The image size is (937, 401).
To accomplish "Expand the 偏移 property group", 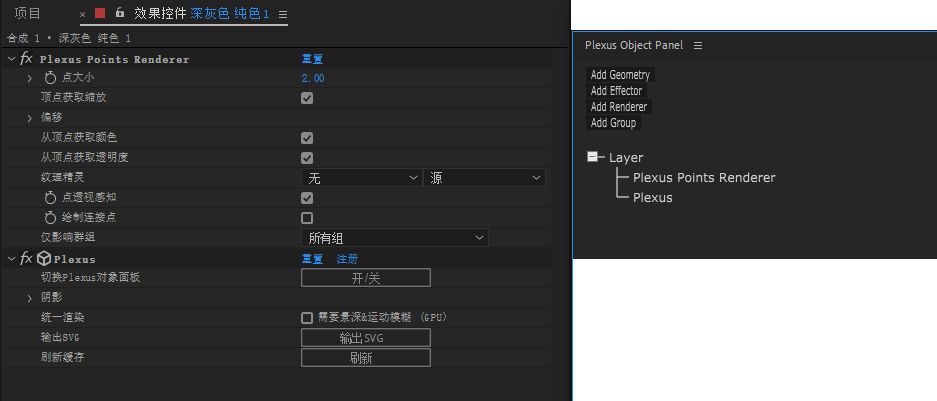I will [29, 118].
